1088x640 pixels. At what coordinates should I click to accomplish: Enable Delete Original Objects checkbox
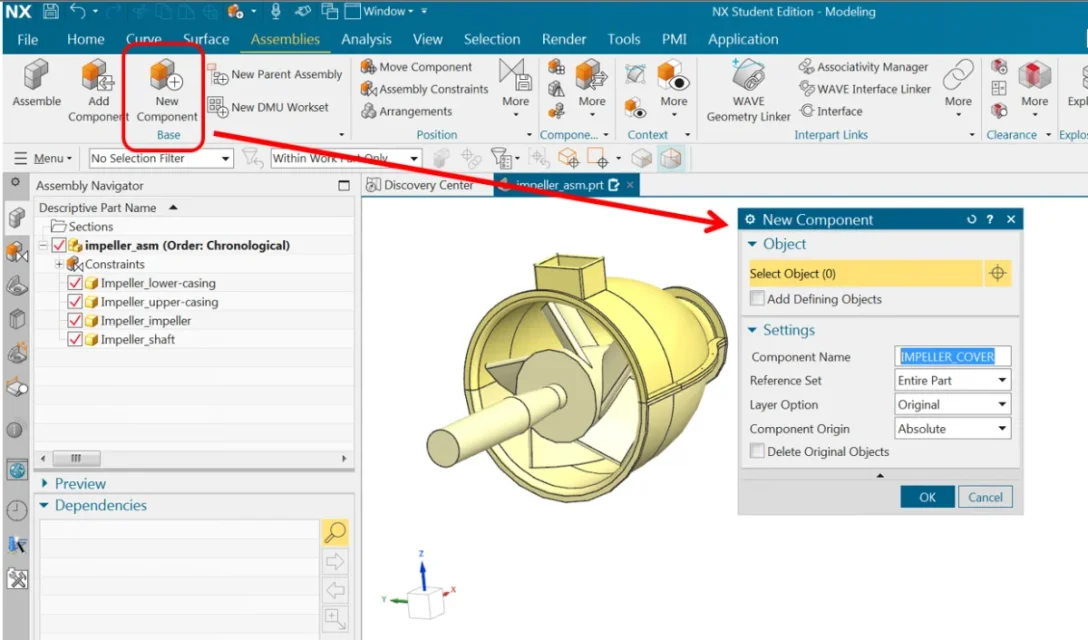tap(758, 452)
